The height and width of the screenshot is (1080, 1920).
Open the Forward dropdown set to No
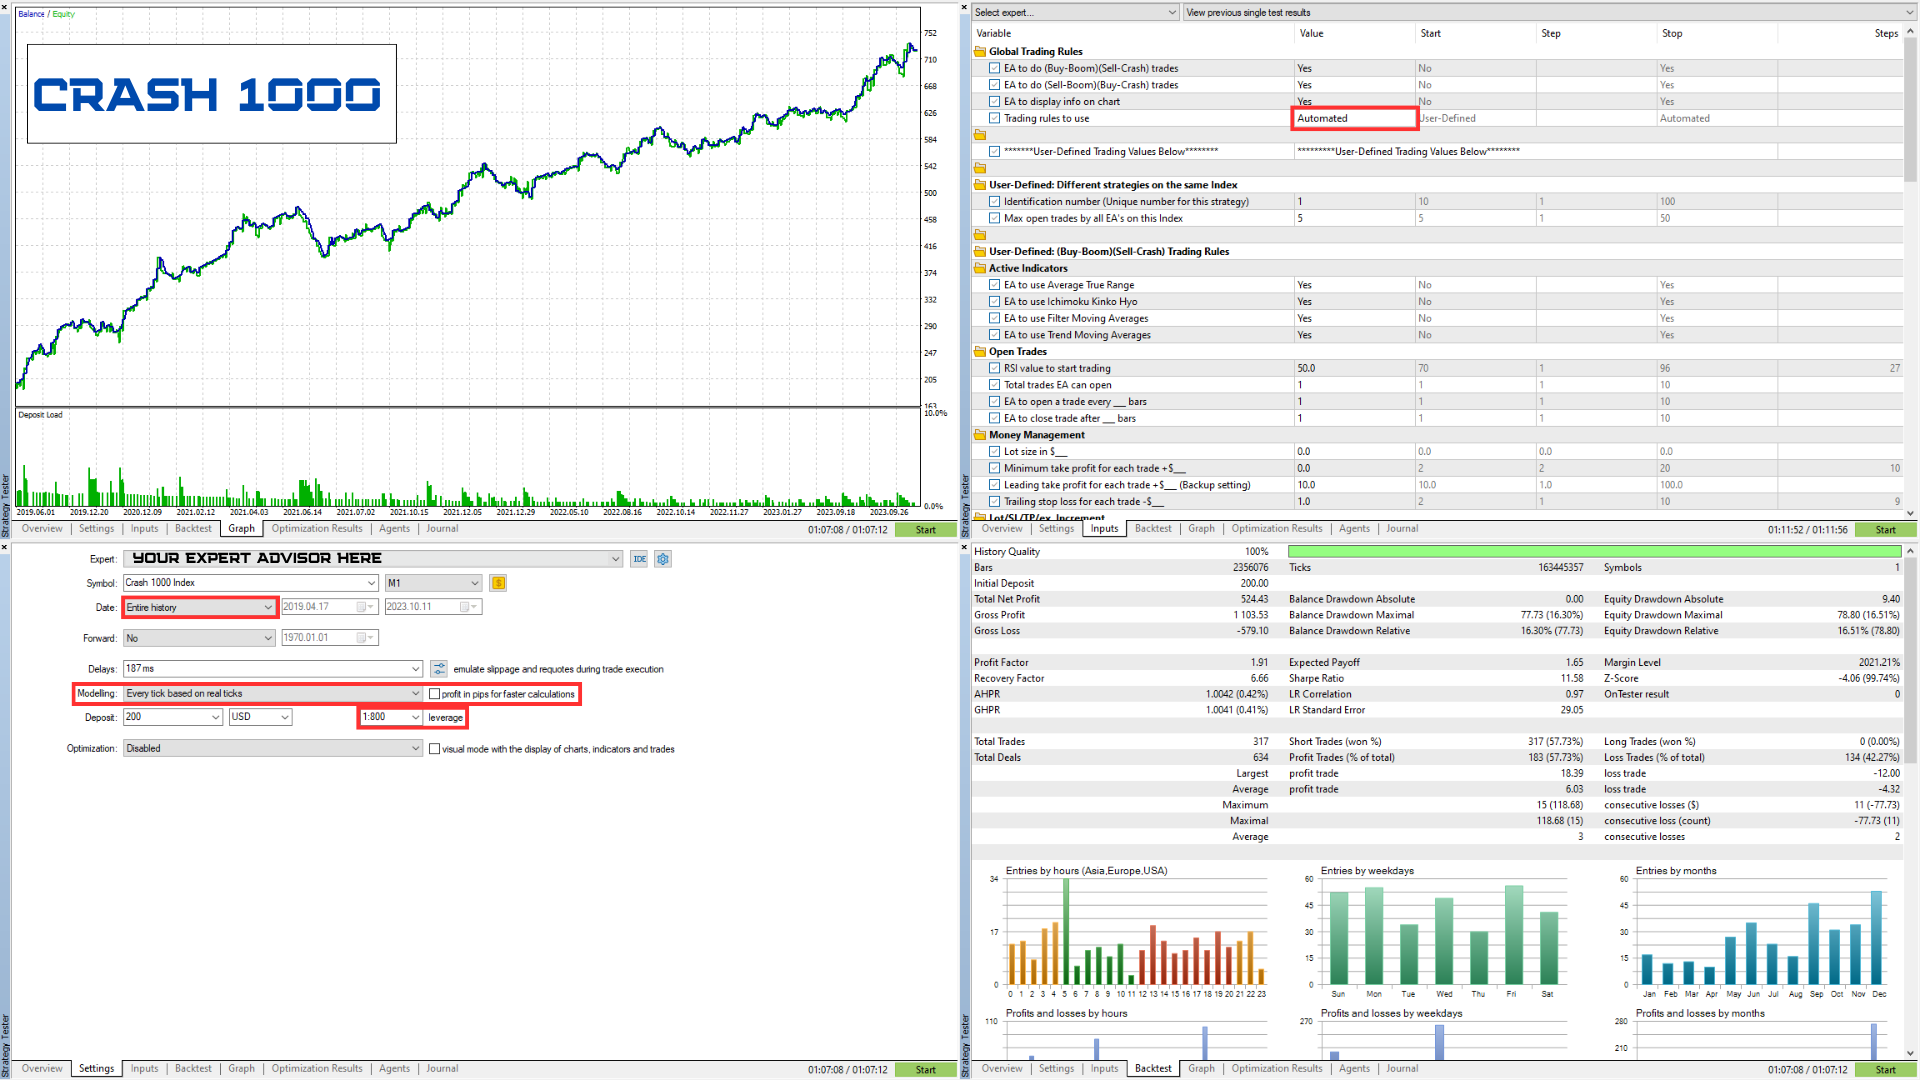[199, 638]
